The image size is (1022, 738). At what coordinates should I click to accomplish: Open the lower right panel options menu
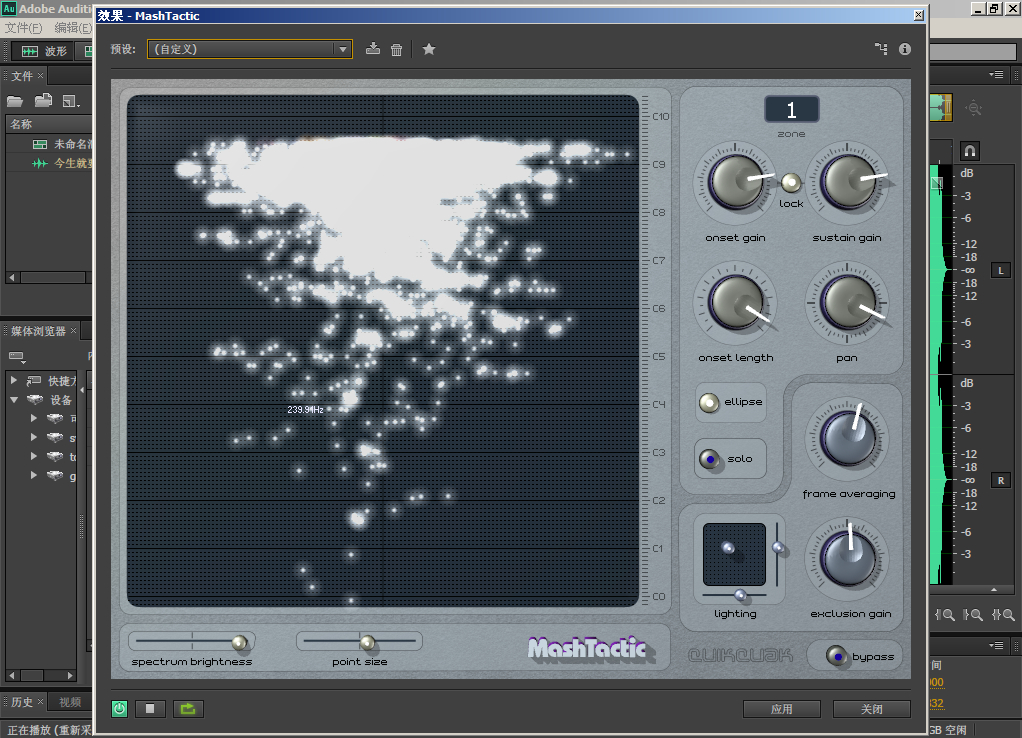[996, 645]
